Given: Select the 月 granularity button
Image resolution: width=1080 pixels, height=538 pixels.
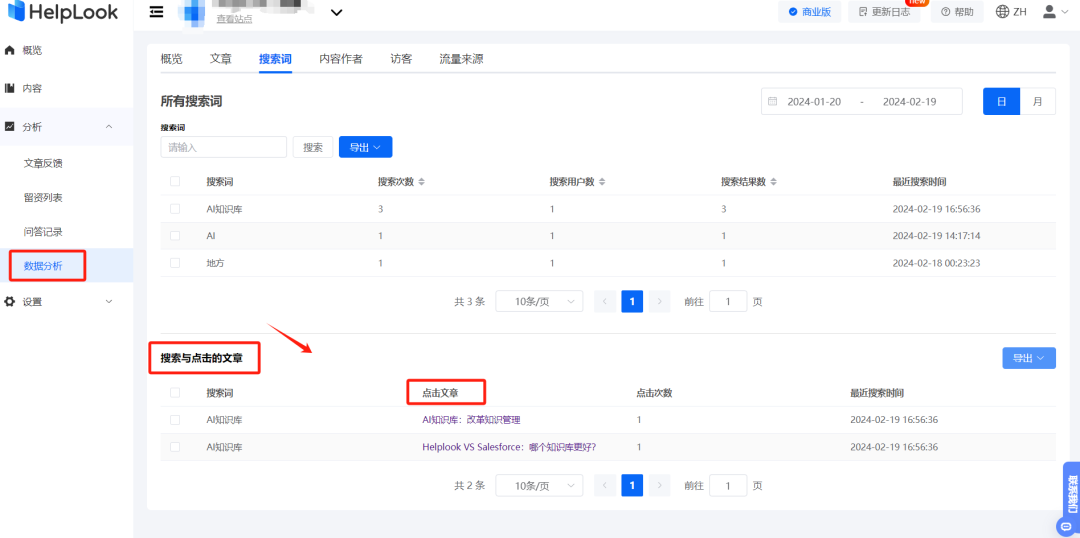Looking at the screenshot, I should pos(1037,101).
